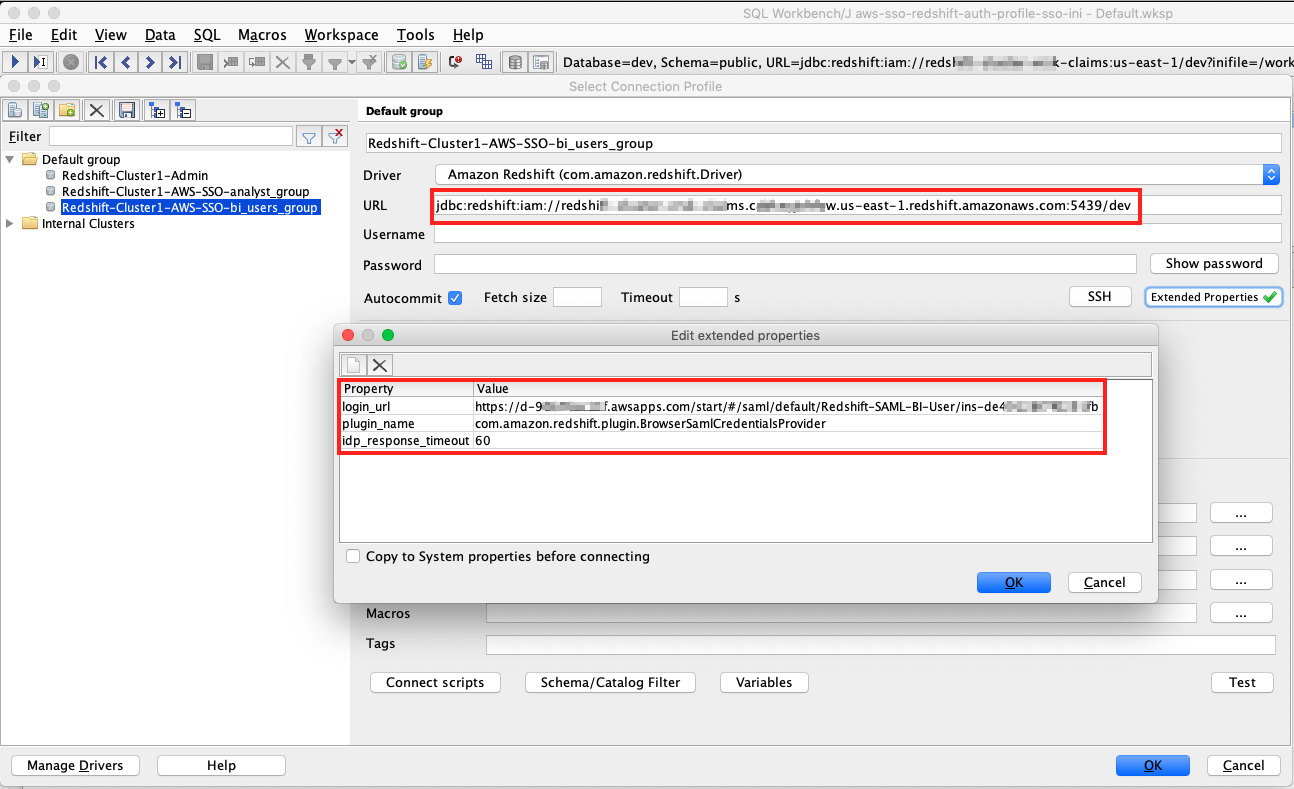Click the selection filter funnel icon in main toolbar
Viewport: 1294px width, 789px height.
pyautogui.click(x=309, y=62)
